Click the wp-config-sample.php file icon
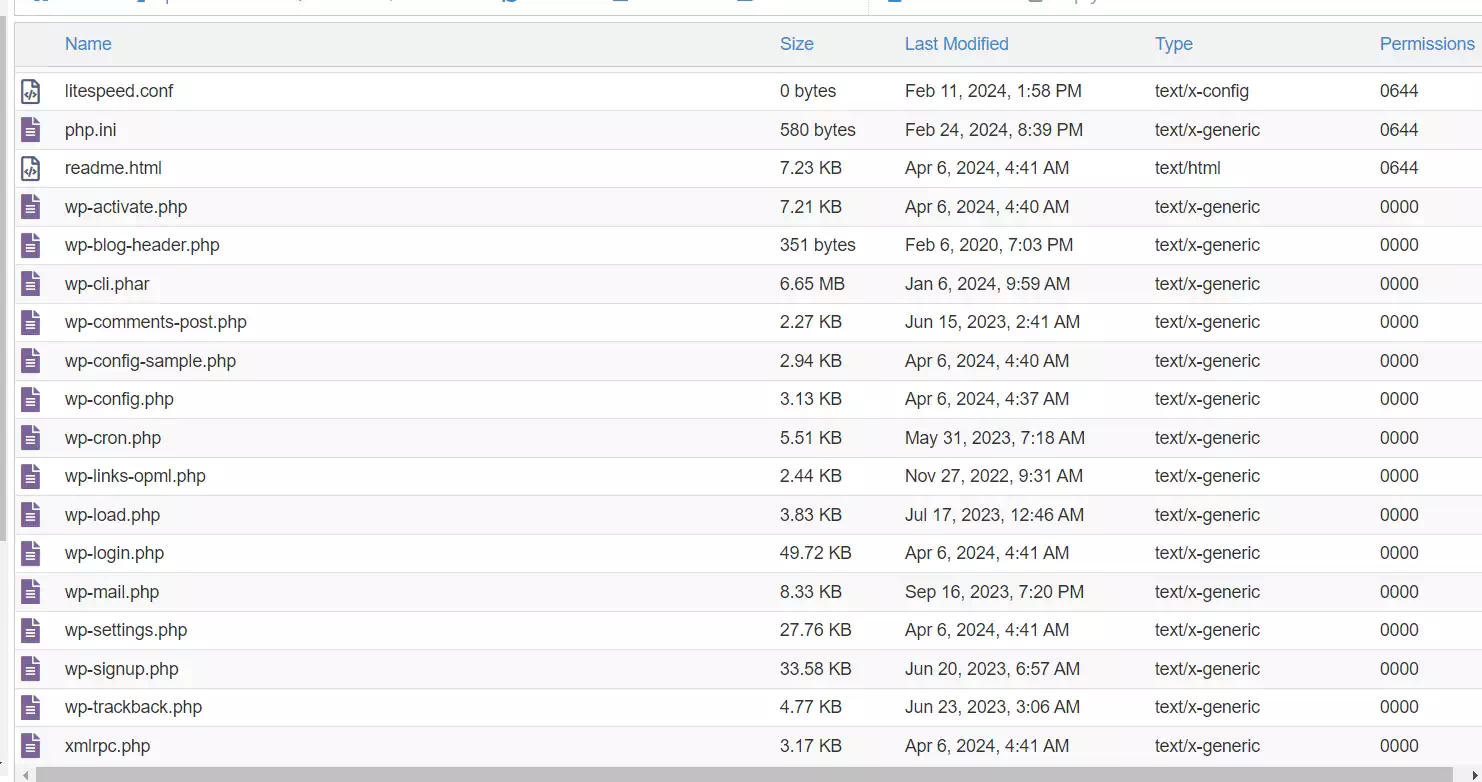The image size is (1482, 782). coord(31,361)
